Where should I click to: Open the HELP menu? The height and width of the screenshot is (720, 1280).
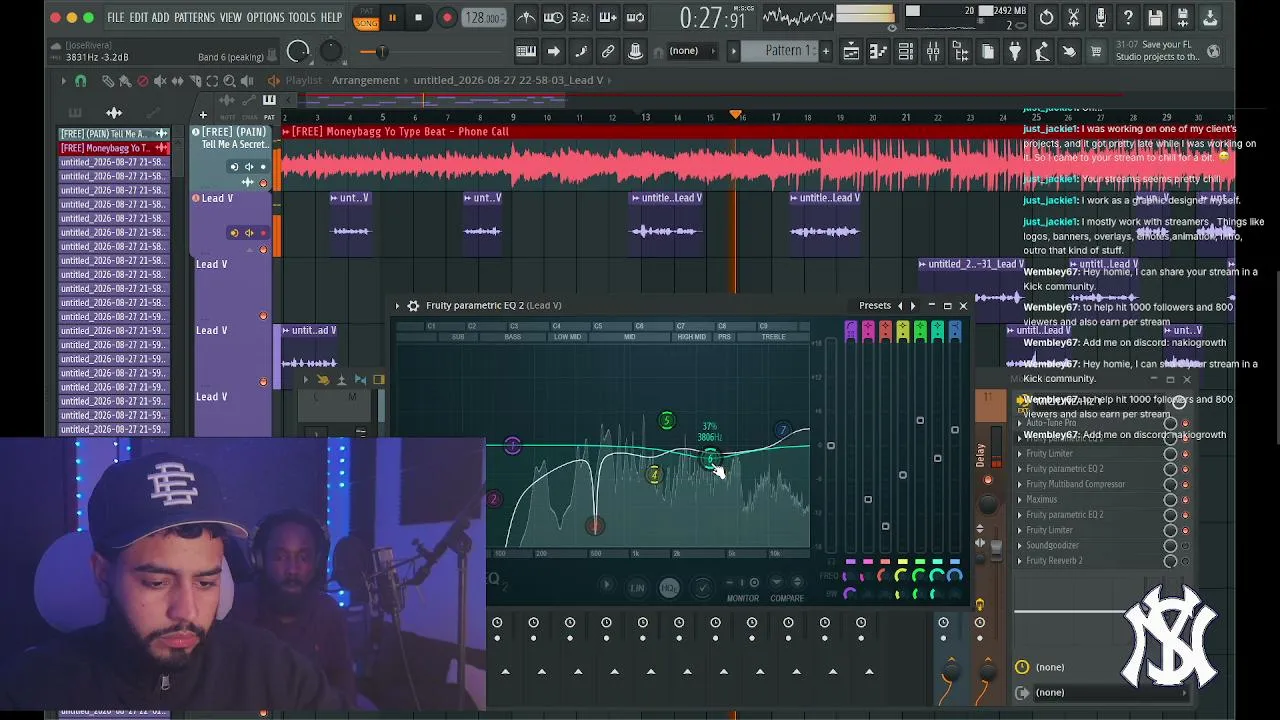[x=331, y=17]
